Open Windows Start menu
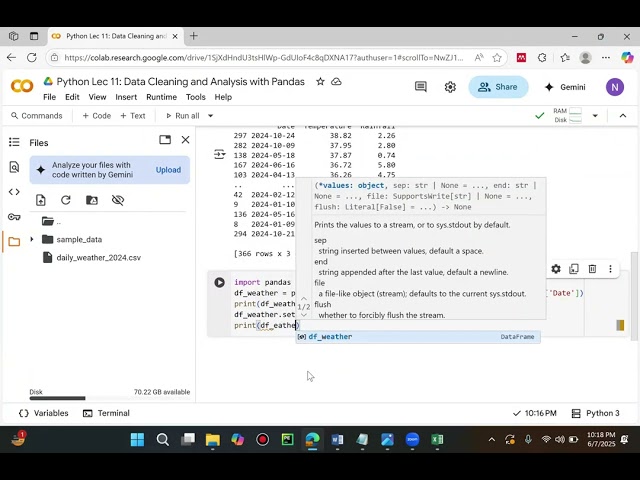The width and height of the screenshot is (640, 480). pos(138,440)
